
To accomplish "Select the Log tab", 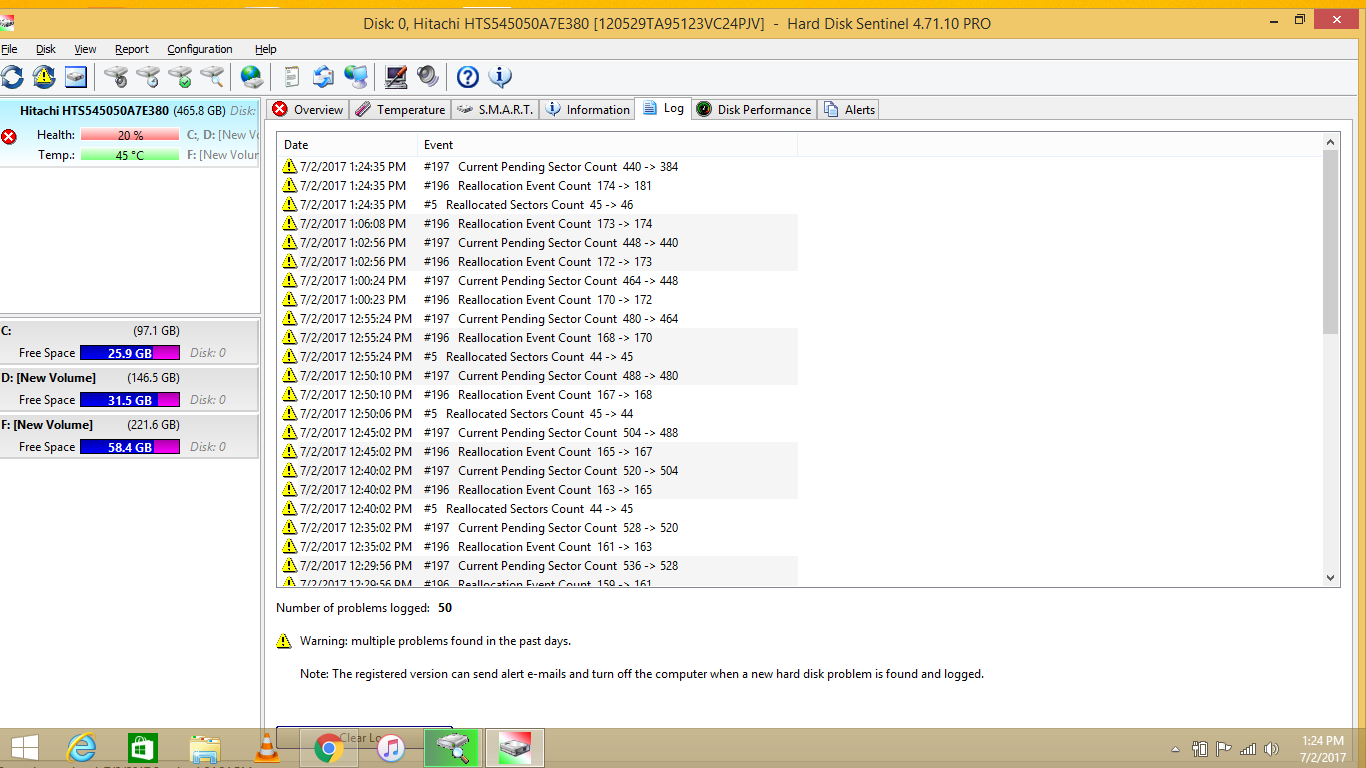I will click(x=664, y=108).
